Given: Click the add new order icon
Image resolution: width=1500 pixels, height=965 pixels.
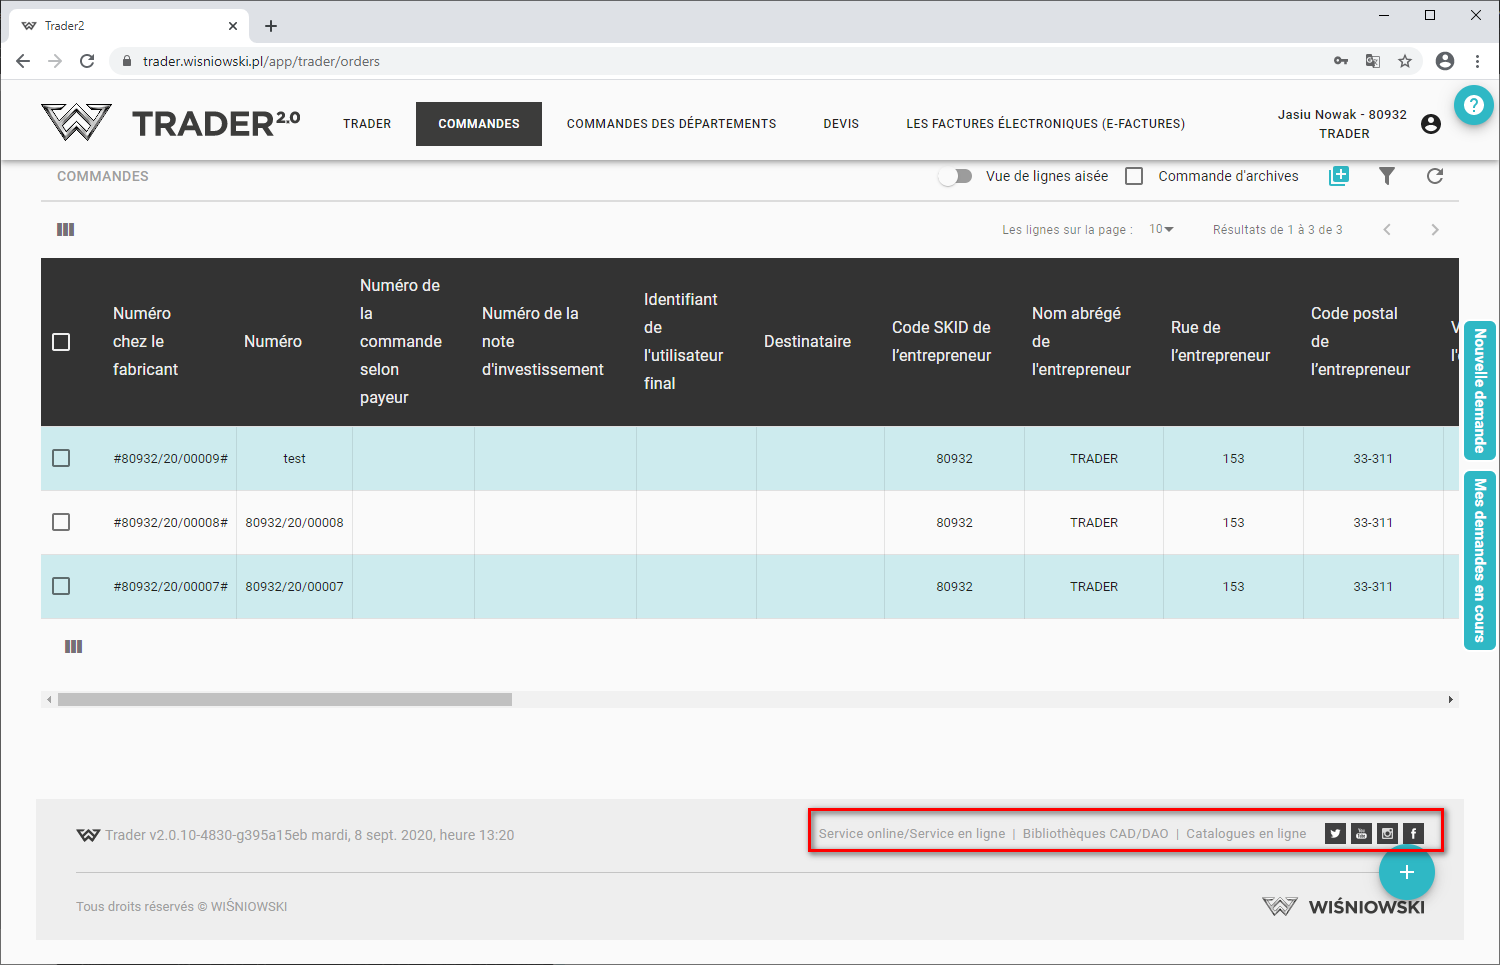Looking at the screenshot, I should [x=1338, y=176].
